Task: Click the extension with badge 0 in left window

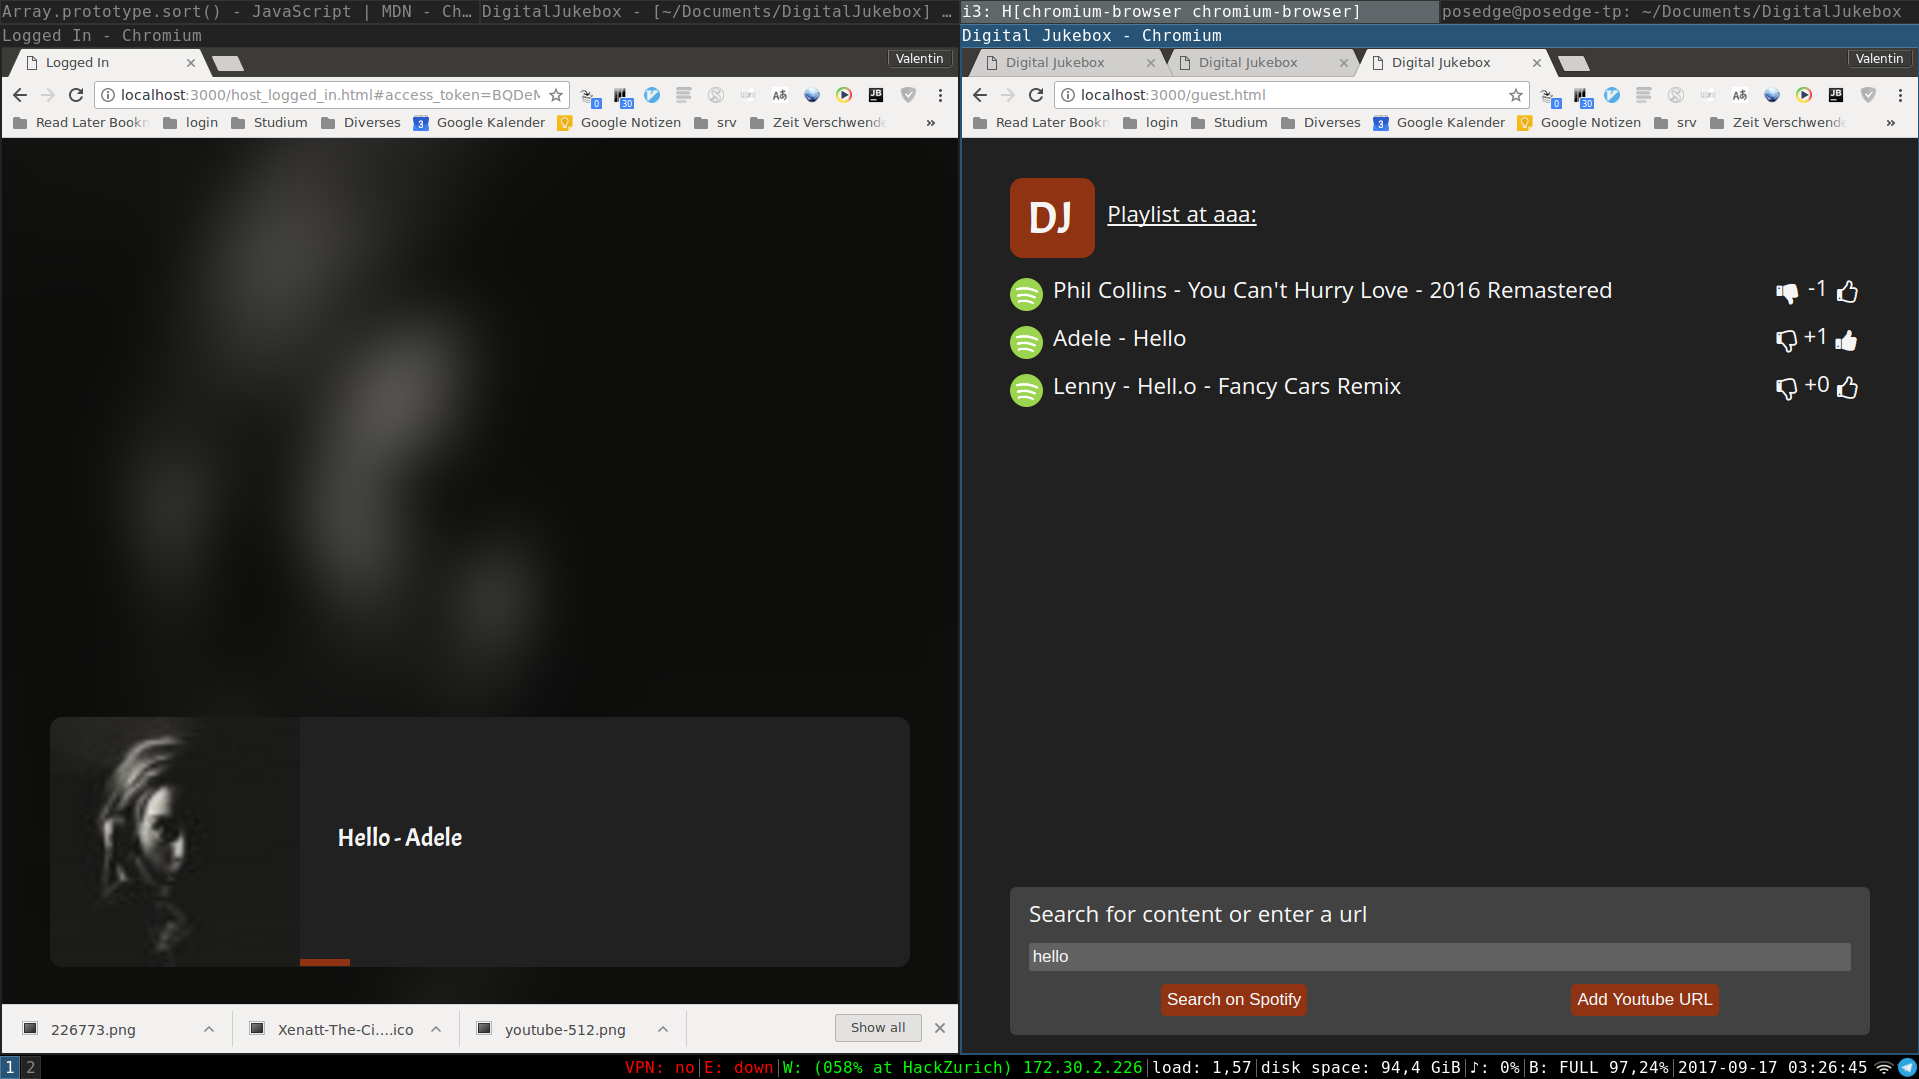Action: point(591,97)
